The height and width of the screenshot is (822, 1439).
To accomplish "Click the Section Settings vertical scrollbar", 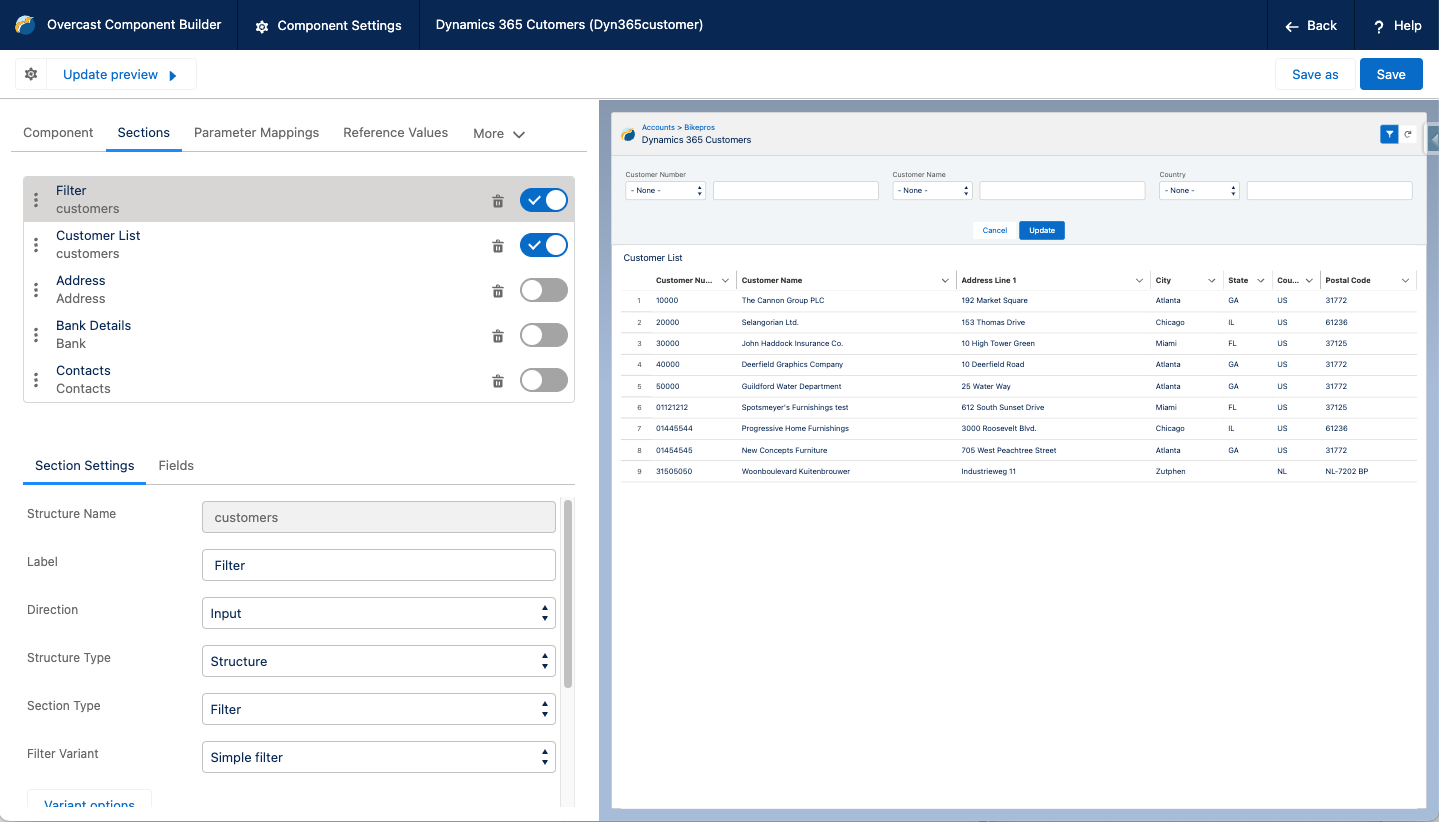I will click(568, 594).
